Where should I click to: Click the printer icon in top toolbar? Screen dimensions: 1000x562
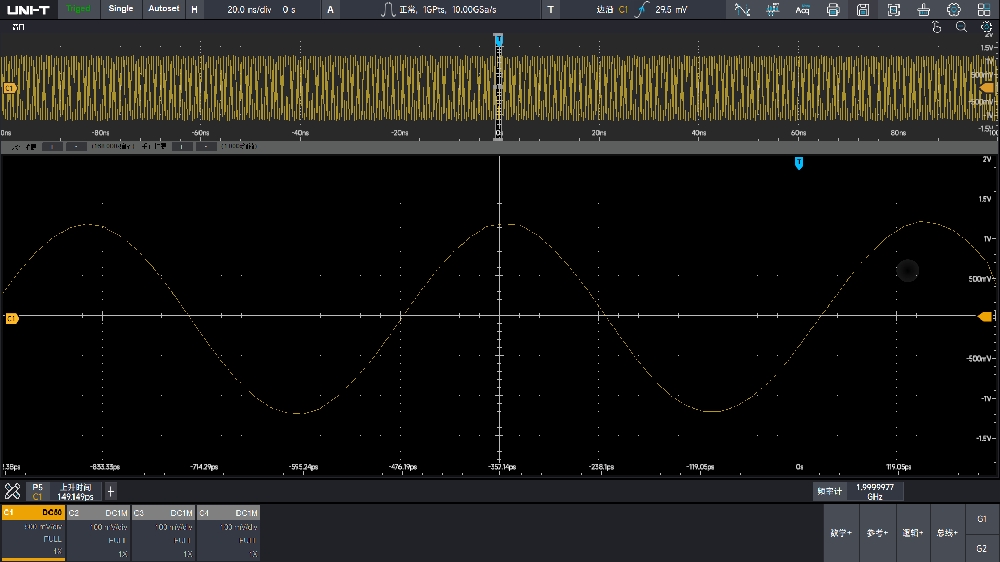[833, 10]
